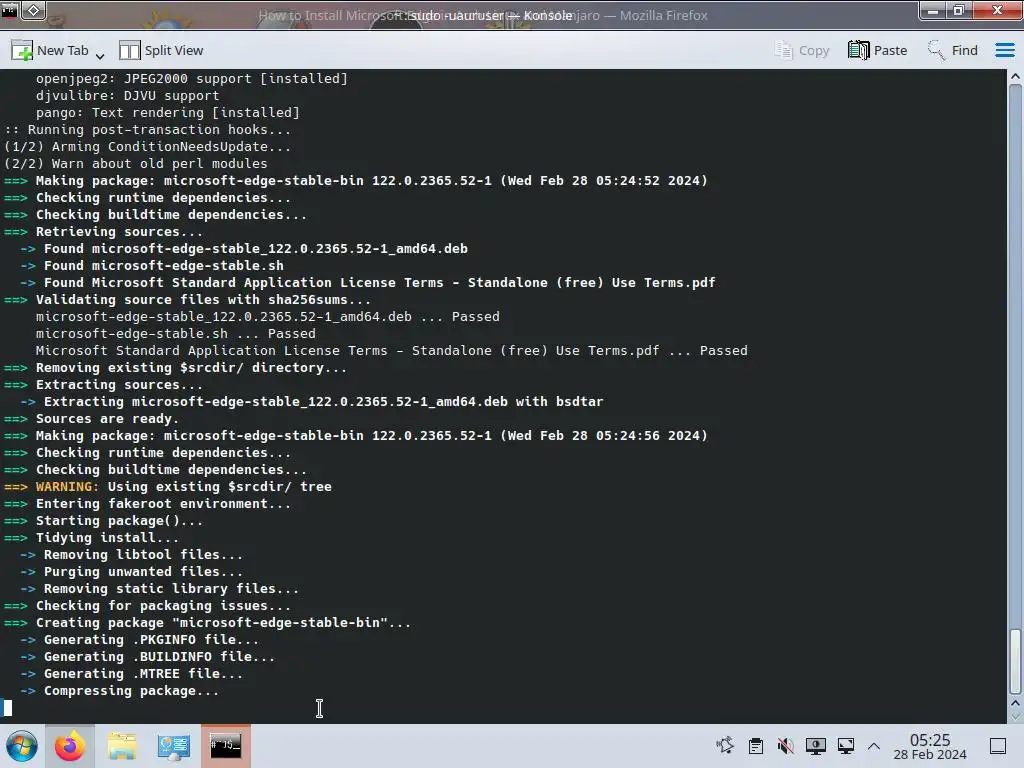
Task: Click 'Arming ConditionNeedsUpdate...' line
Action: pyautogui.click(x=148, y=146)
